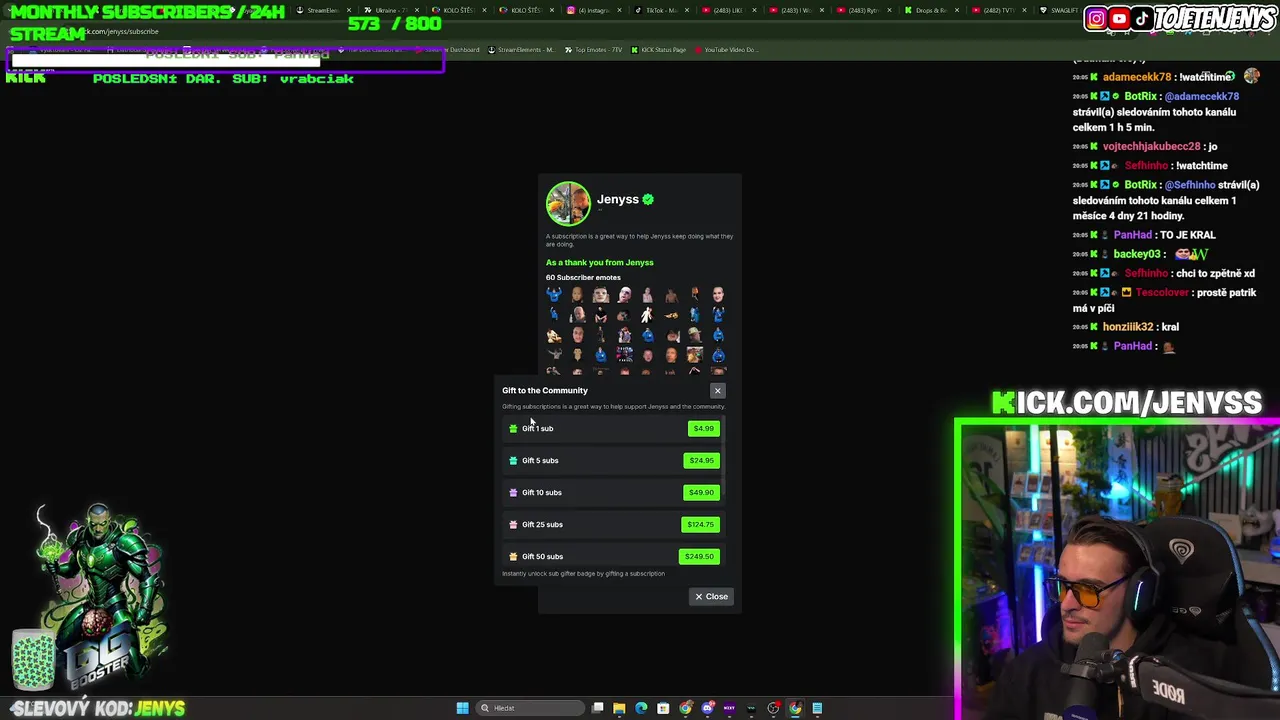Screen dimensions: 1280x720
Task: Switch to the TikTok browser tab
Action: click(660, 10)
